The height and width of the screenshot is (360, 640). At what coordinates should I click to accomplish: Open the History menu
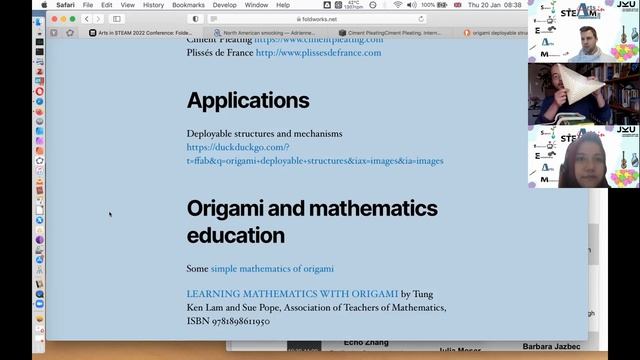(x=153, y=5)
